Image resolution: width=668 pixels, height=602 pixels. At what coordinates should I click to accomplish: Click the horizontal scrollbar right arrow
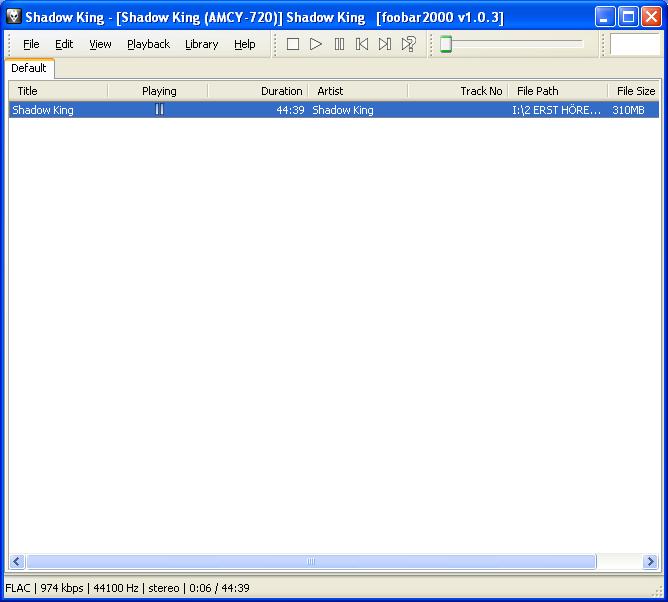pos(651,562)
